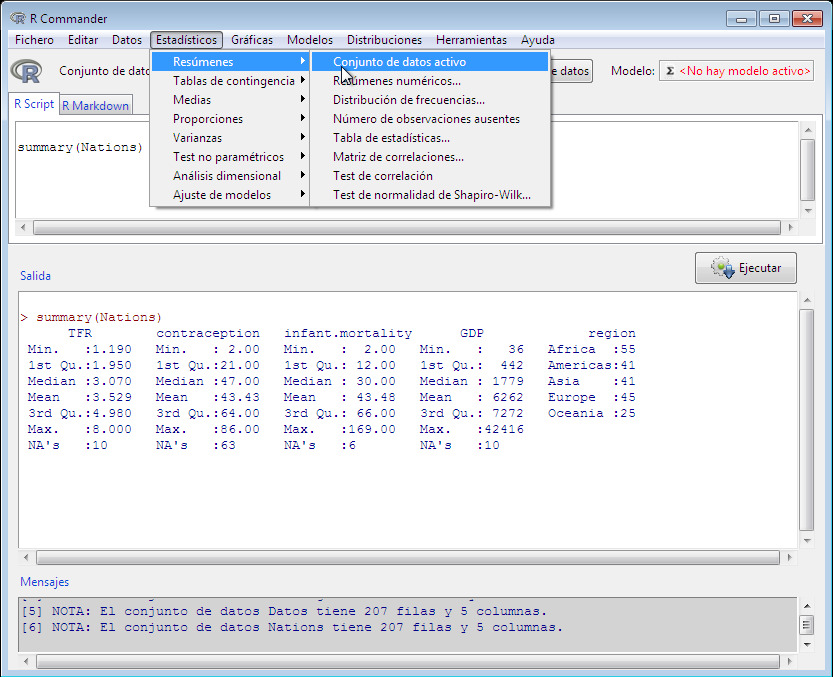
Task: Open the Herramientas menu
Action: point(471,40)
